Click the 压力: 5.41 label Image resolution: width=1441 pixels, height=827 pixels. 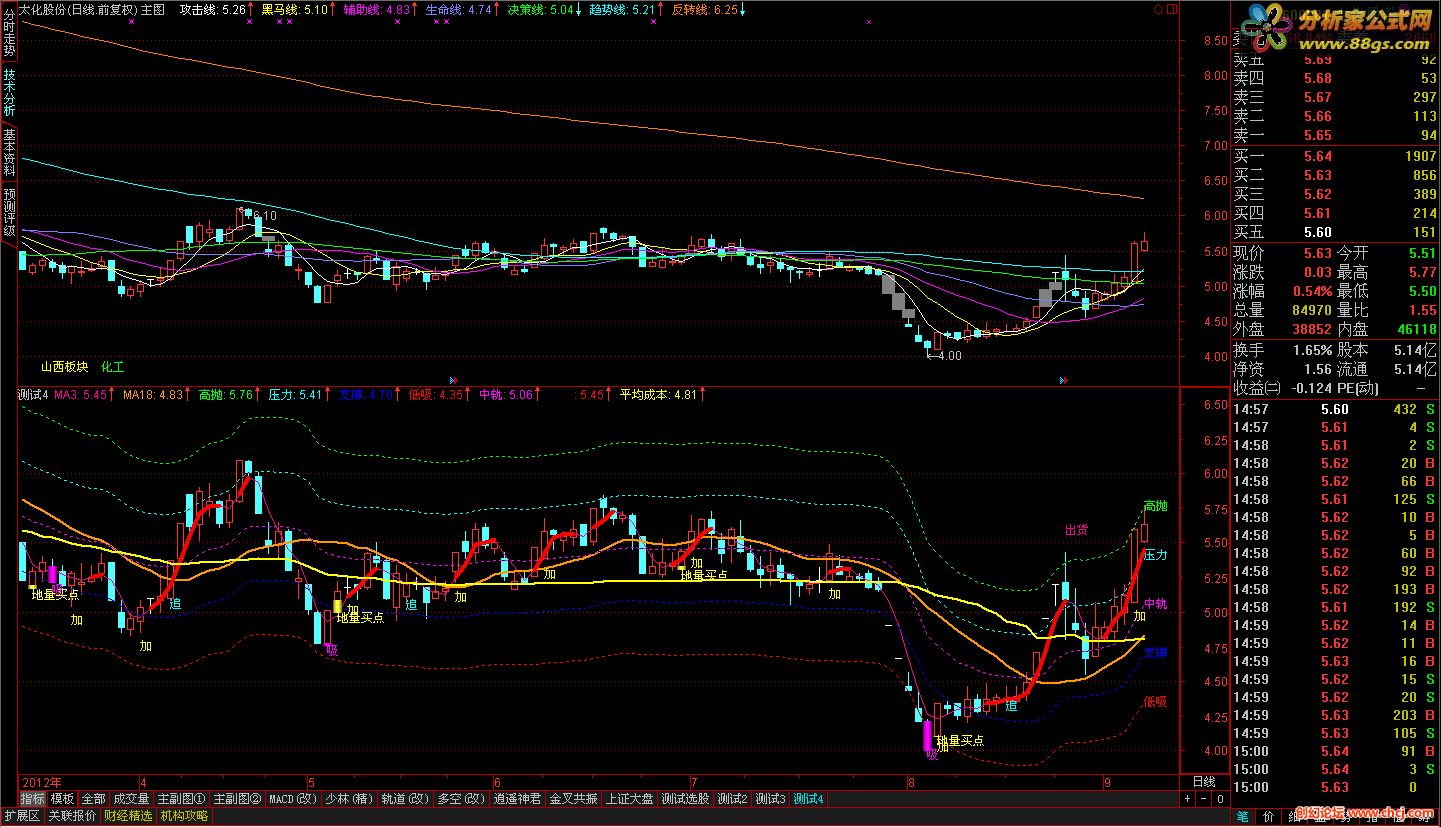296,395
